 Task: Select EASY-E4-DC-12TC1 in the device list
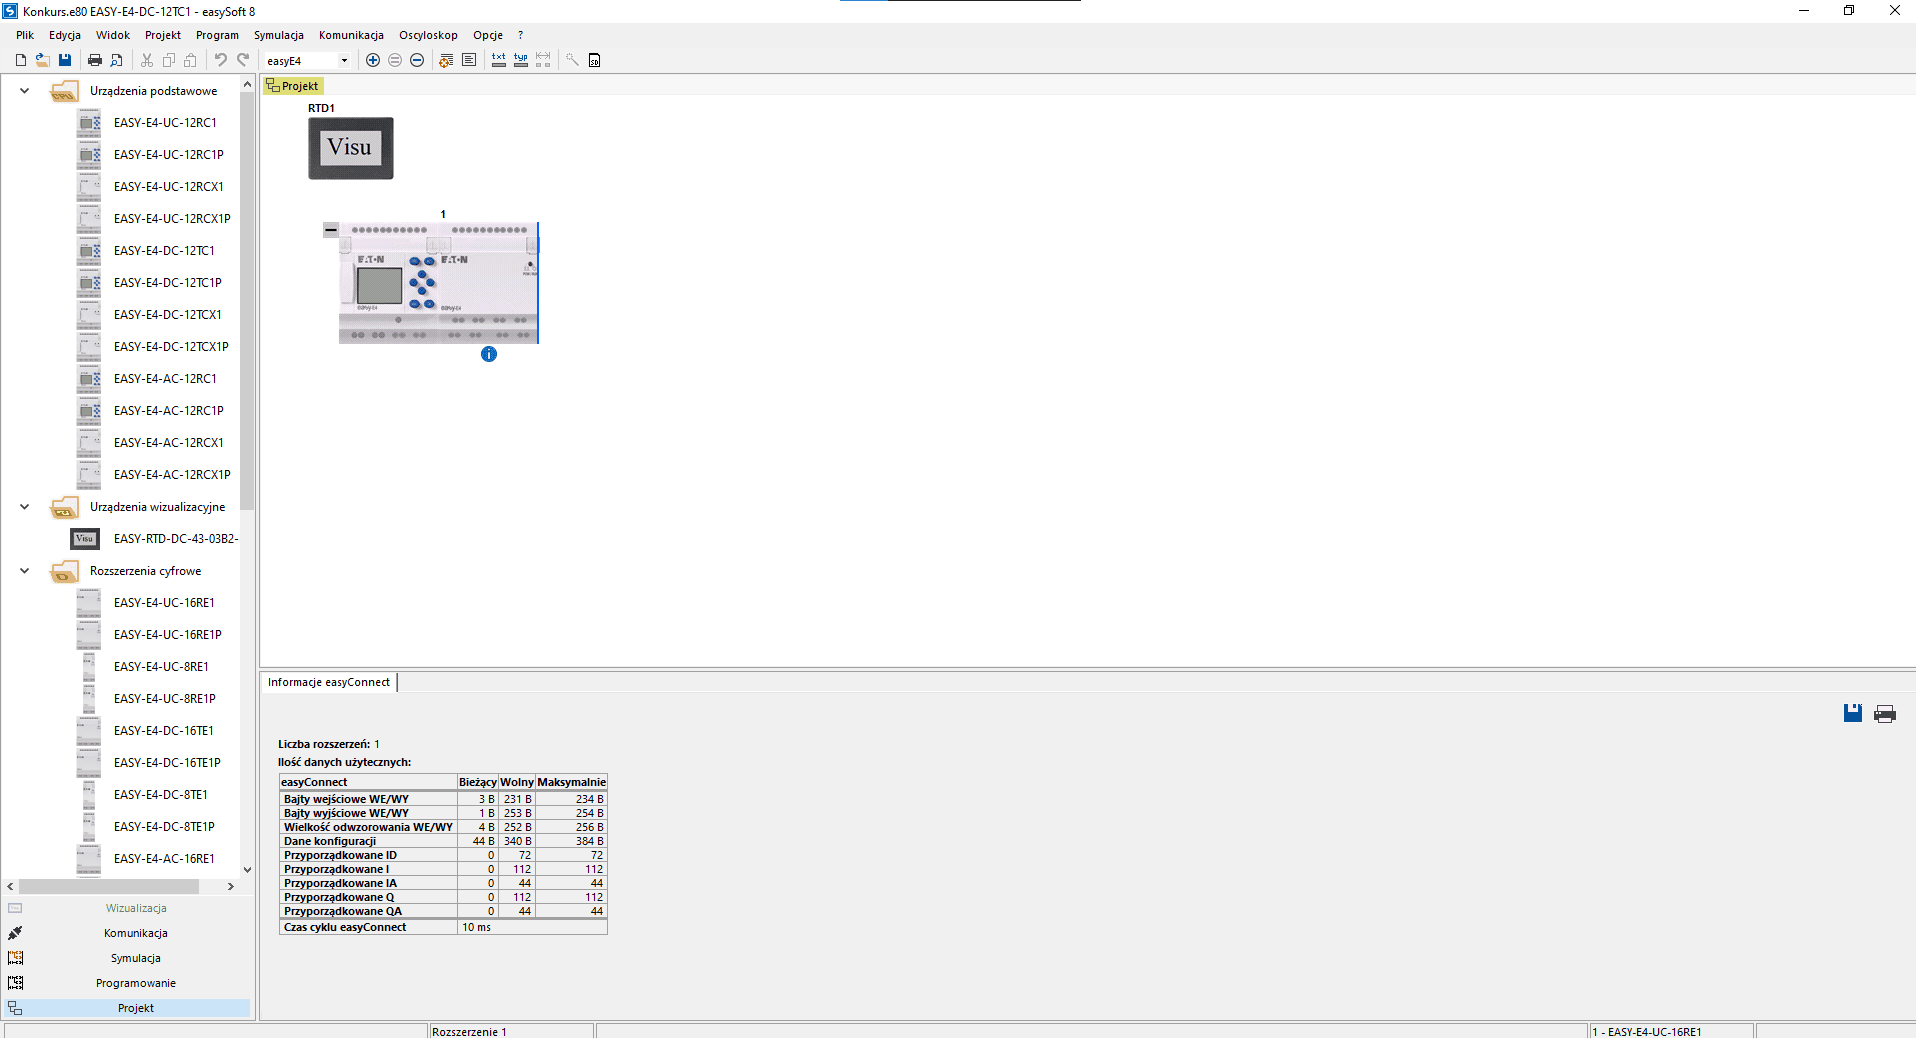click(x=164, y=251)
